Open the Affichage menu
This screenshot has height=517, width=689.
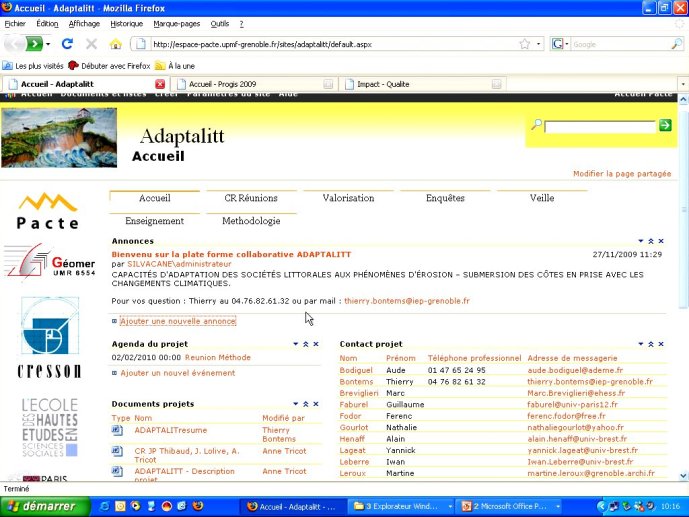point(84,24)
